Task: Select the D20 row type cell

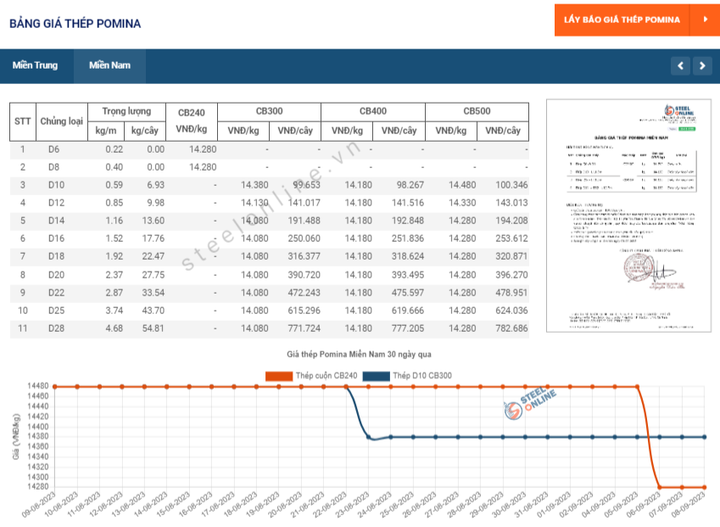Action: [56, 275]
